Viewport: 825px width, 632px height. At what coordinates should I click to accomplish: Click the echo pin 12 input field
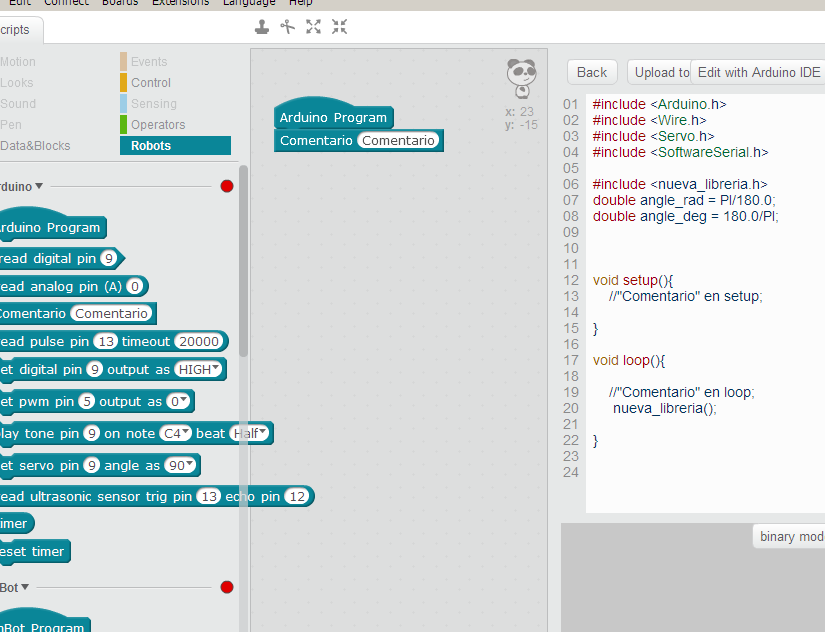[x=297, y=496]
